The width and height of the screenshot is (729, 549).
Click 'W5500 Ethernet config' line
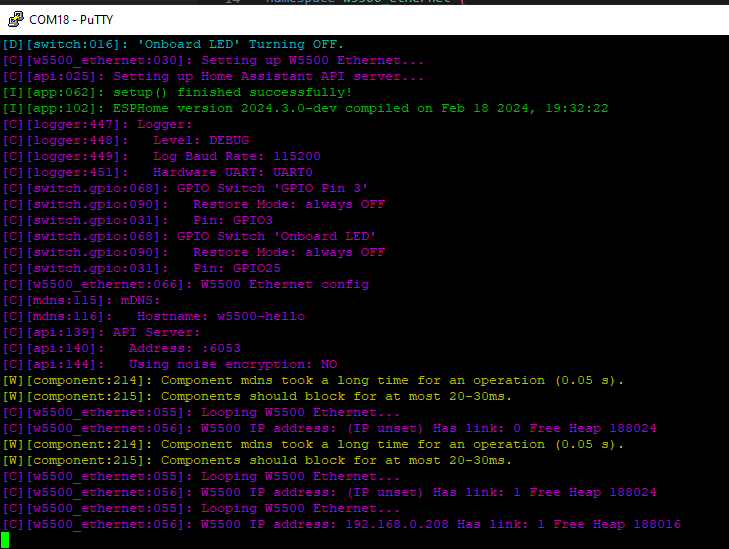[x=186, y=284]
